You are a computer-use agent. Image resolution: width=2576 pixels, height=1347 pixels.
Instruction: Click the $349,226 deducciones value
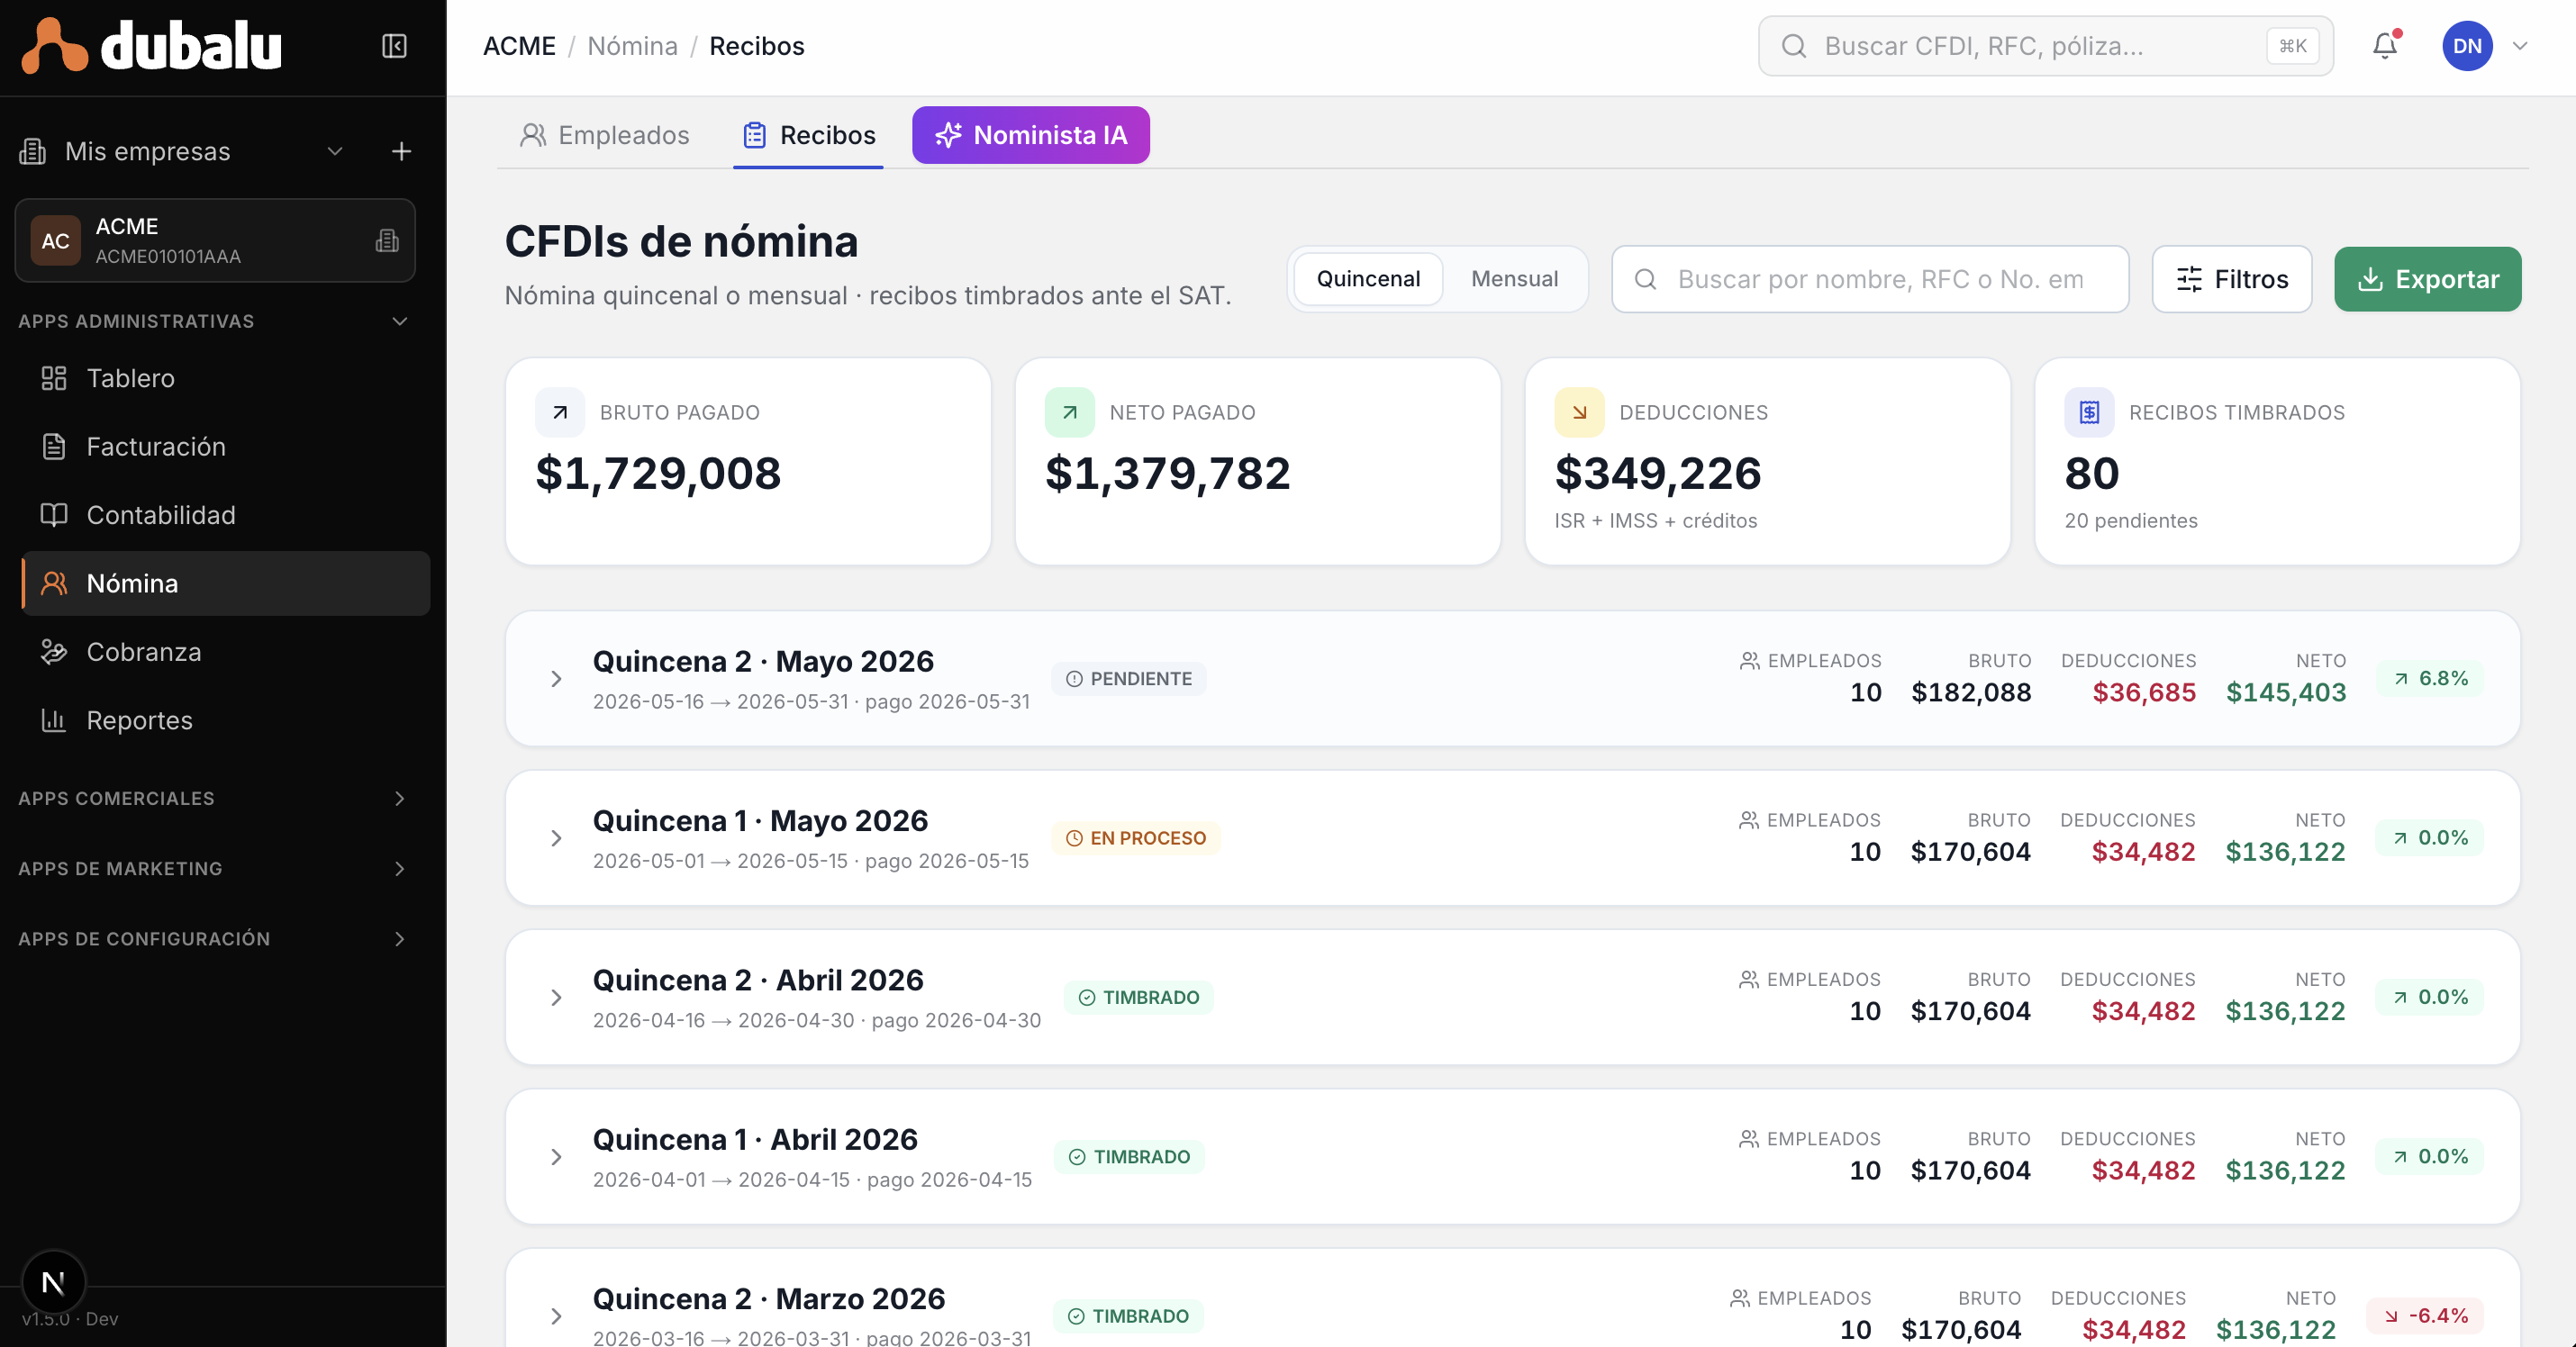pyautogui.click(x=1658, y=473)
